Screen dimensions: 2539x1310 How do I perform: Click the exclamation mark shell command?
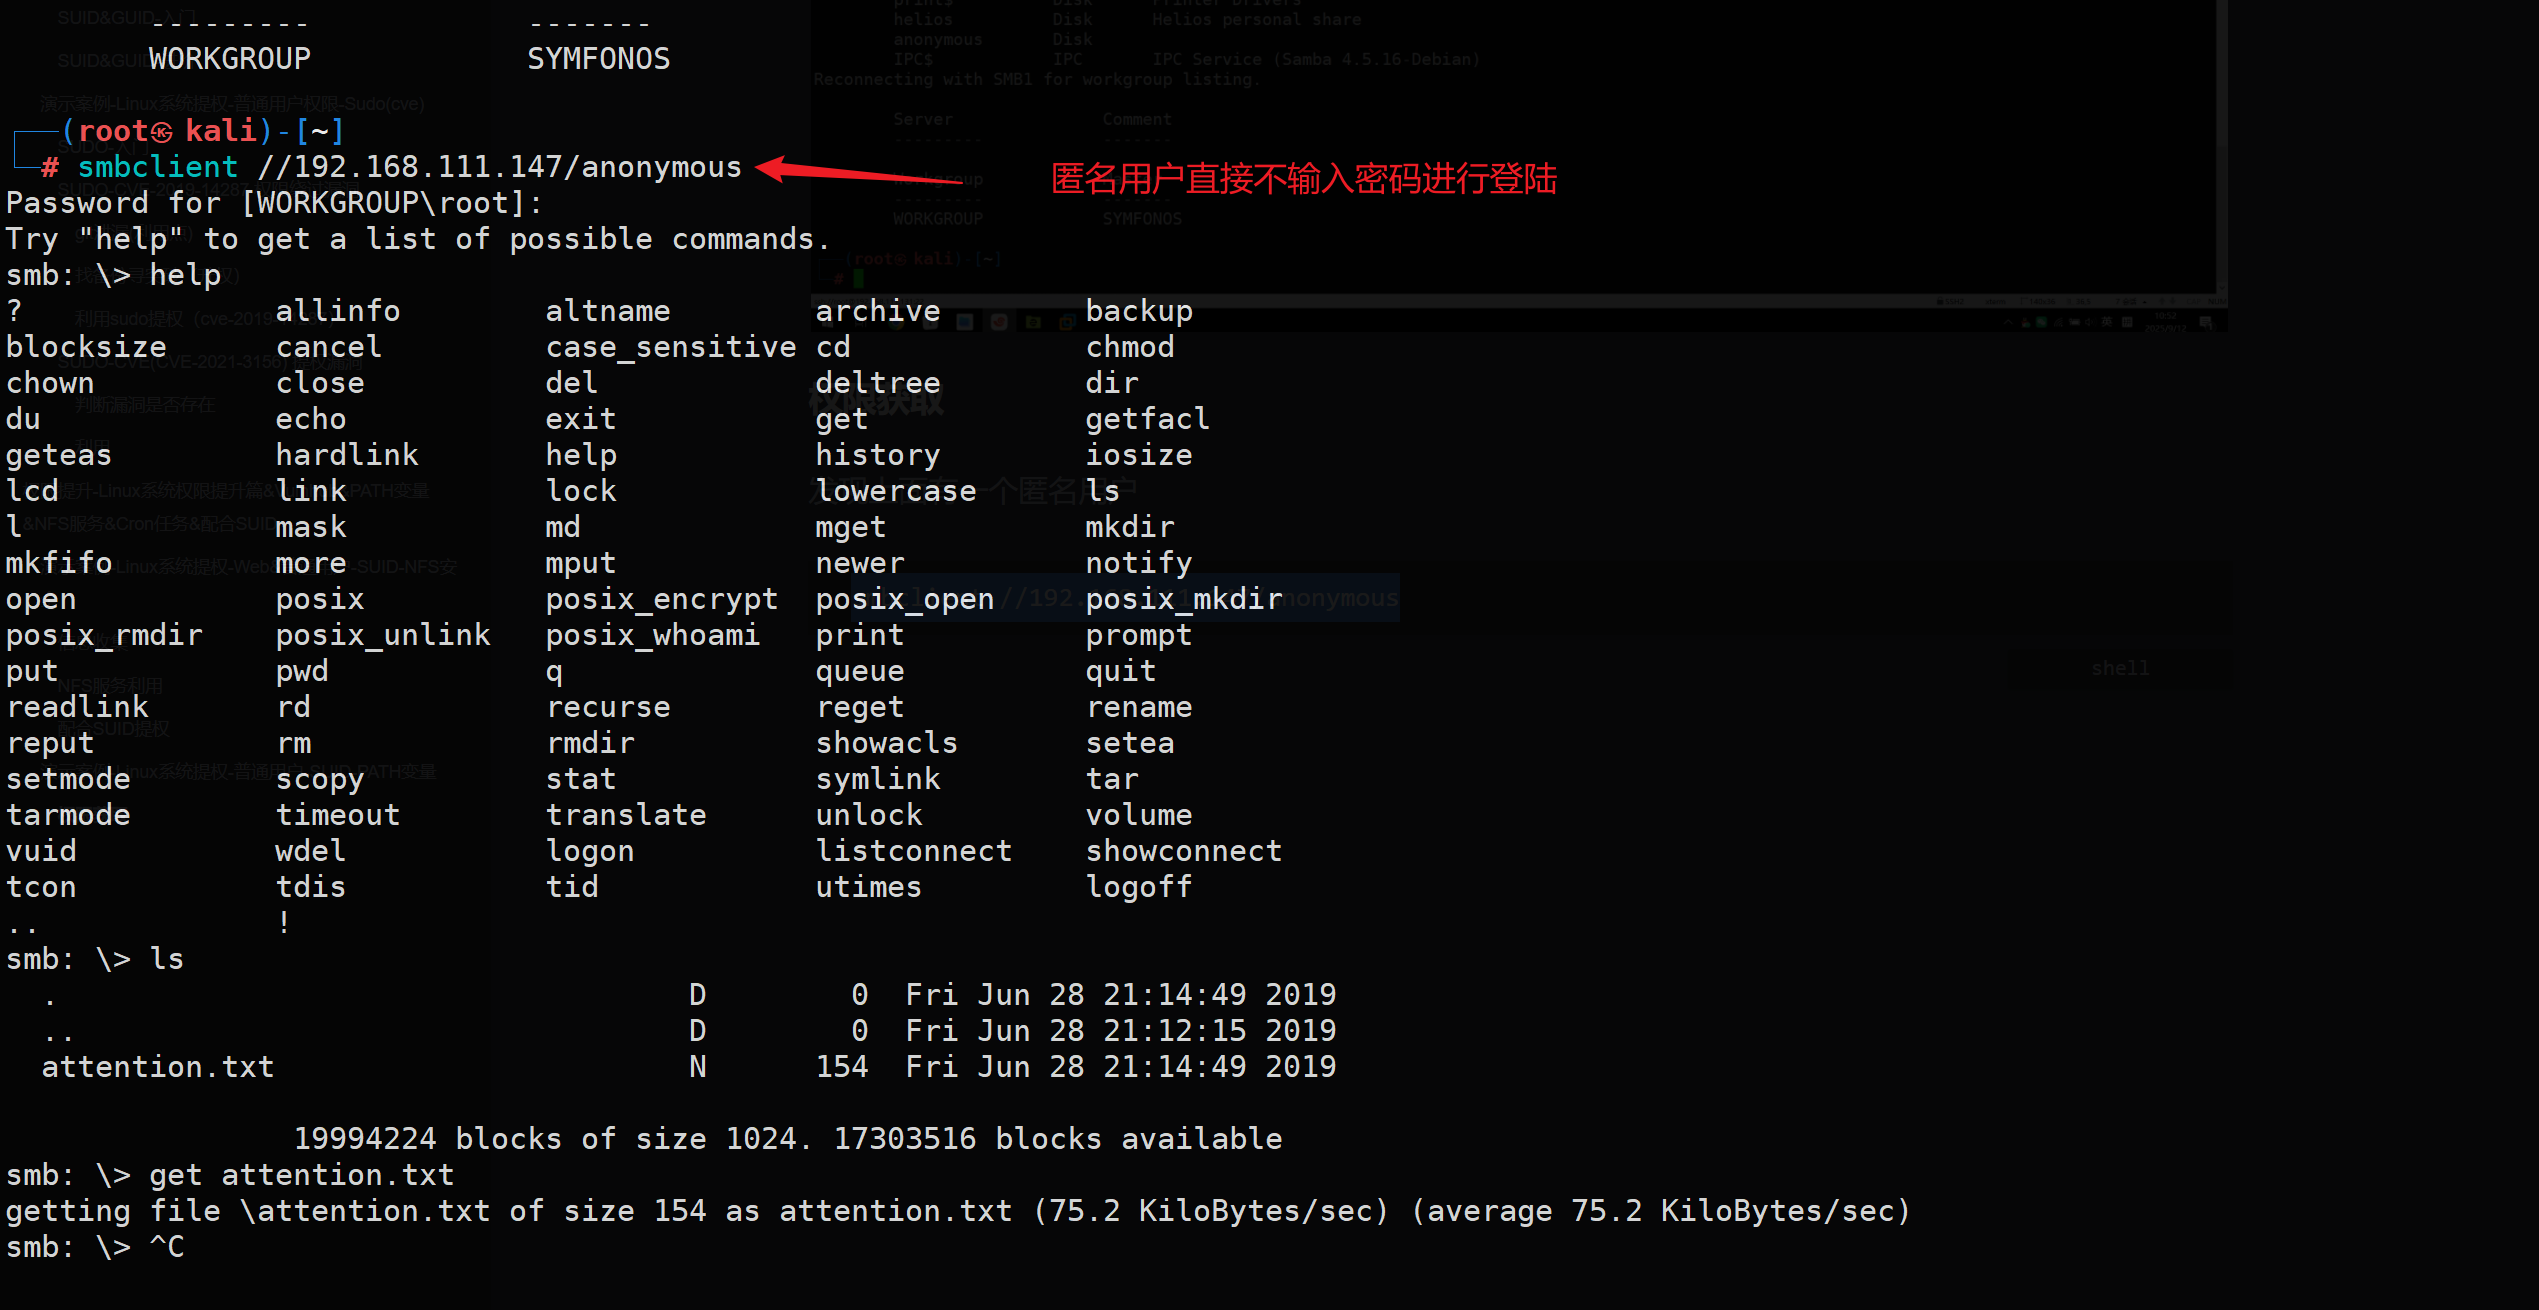click(284, 922)
